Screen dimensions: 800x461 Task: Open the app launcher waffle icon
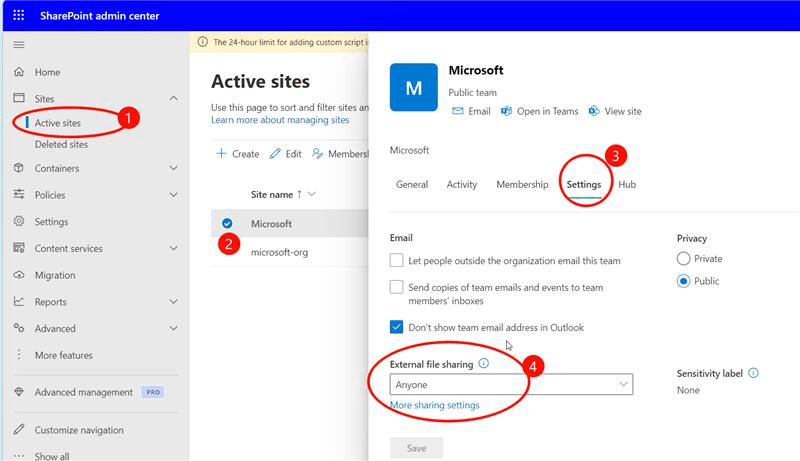point(18,15)
